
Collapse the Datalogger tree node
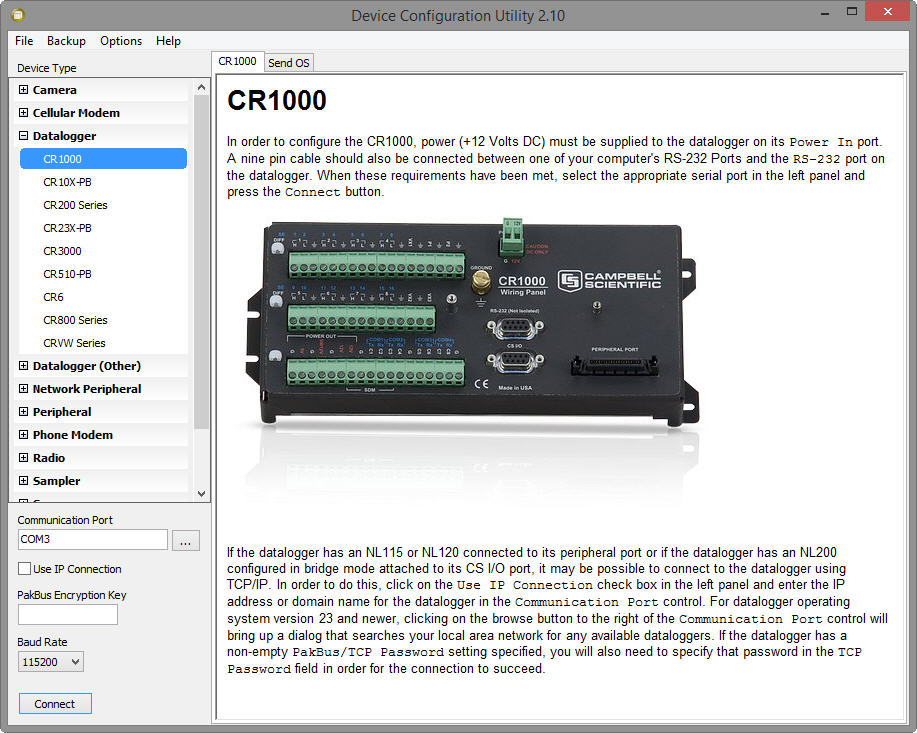click(x=24, y=136)
